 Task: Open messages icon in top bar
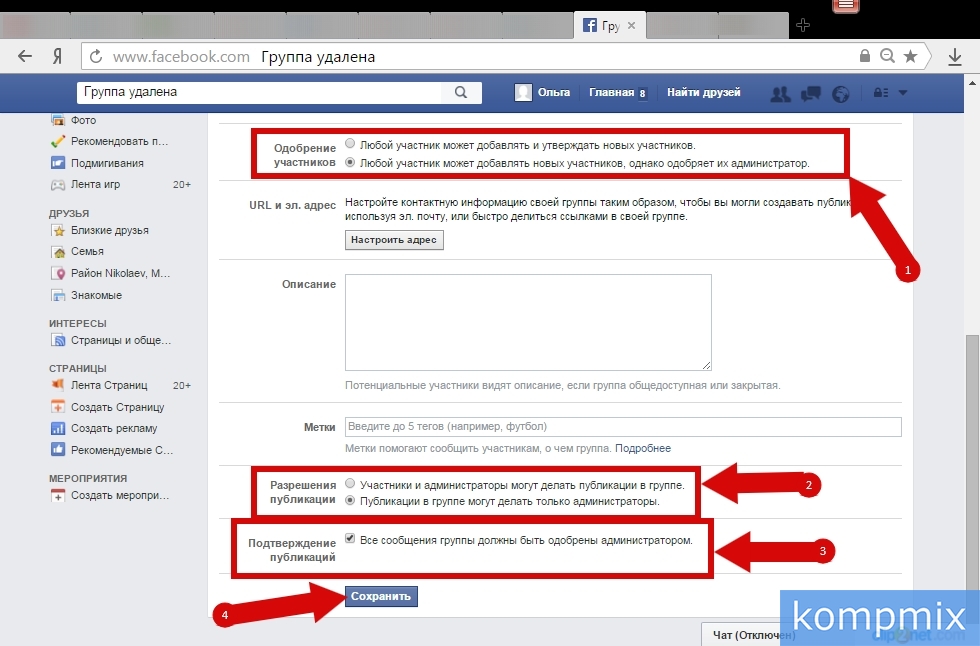pos(811,93)
